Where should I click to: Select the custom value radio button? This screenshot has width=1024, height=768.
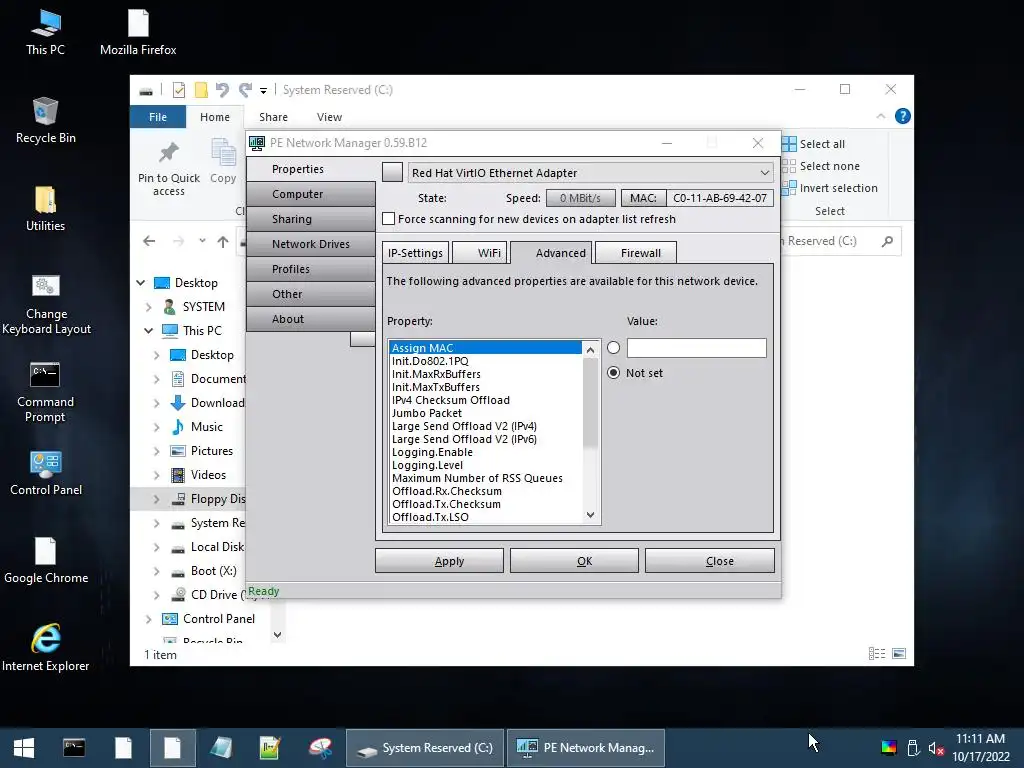(613, 347)
